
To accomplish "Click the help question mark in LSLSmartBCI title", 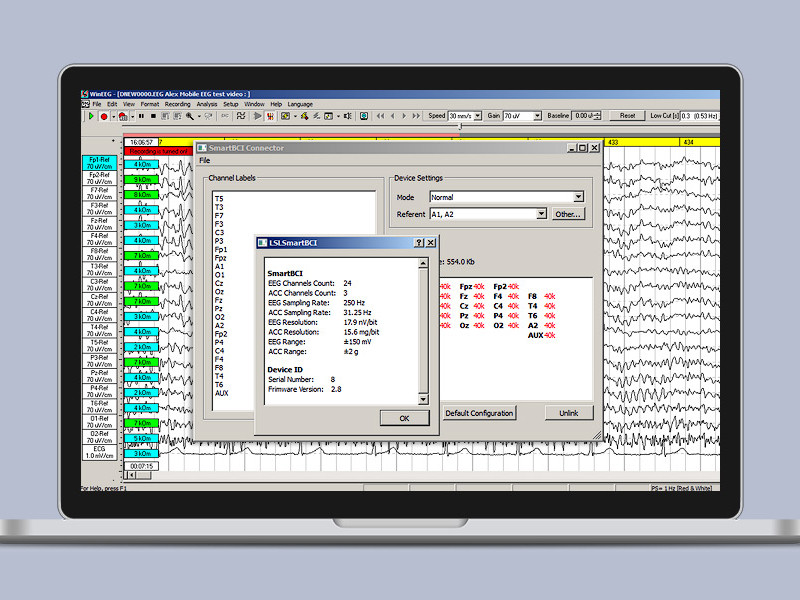I will (419, 243).
